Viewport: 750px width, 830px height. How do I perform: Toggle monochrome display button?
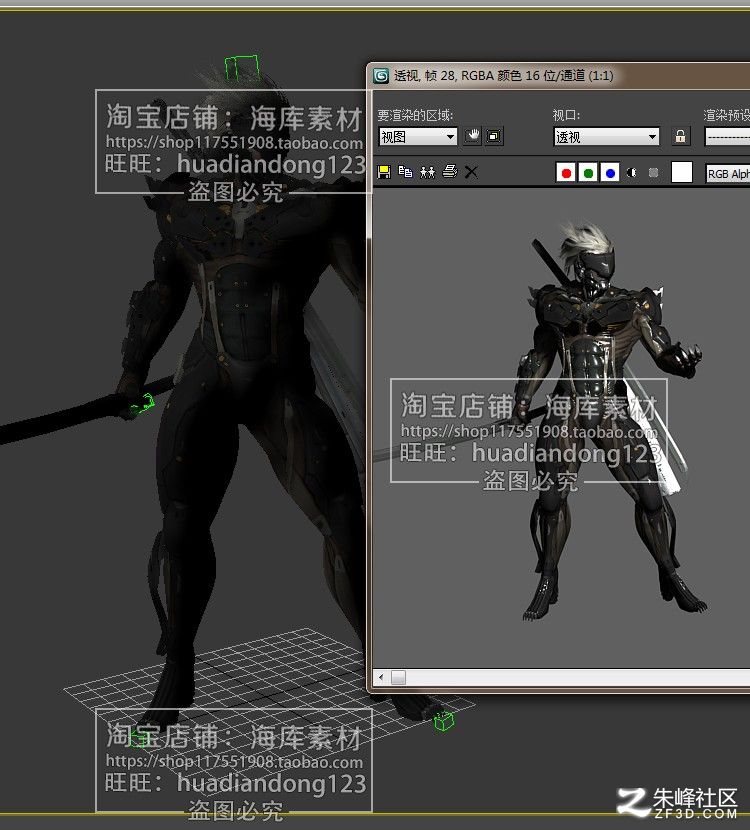654,173
